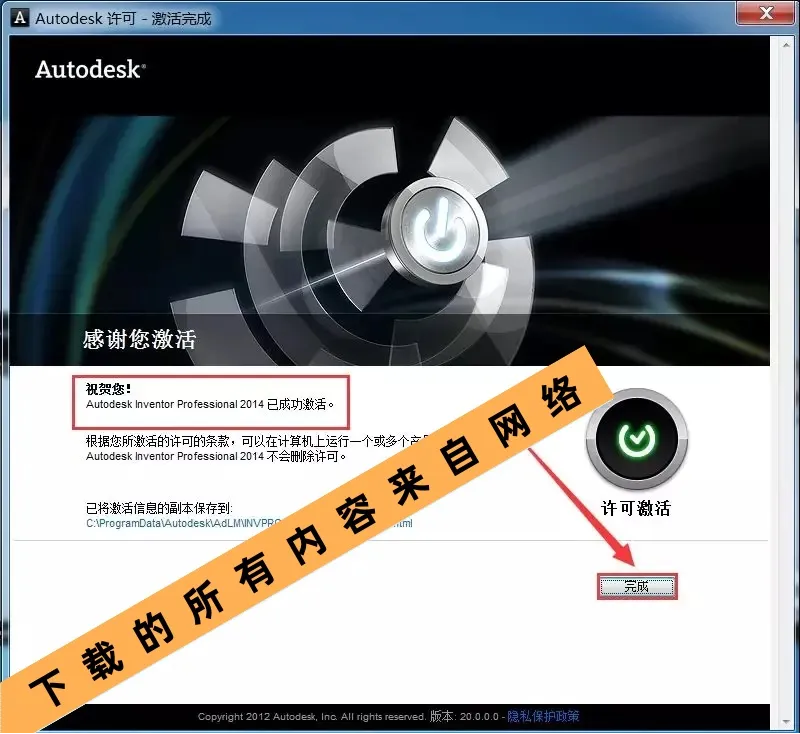Click the Autodesk A icon in title bar

(x=20, y=18)
